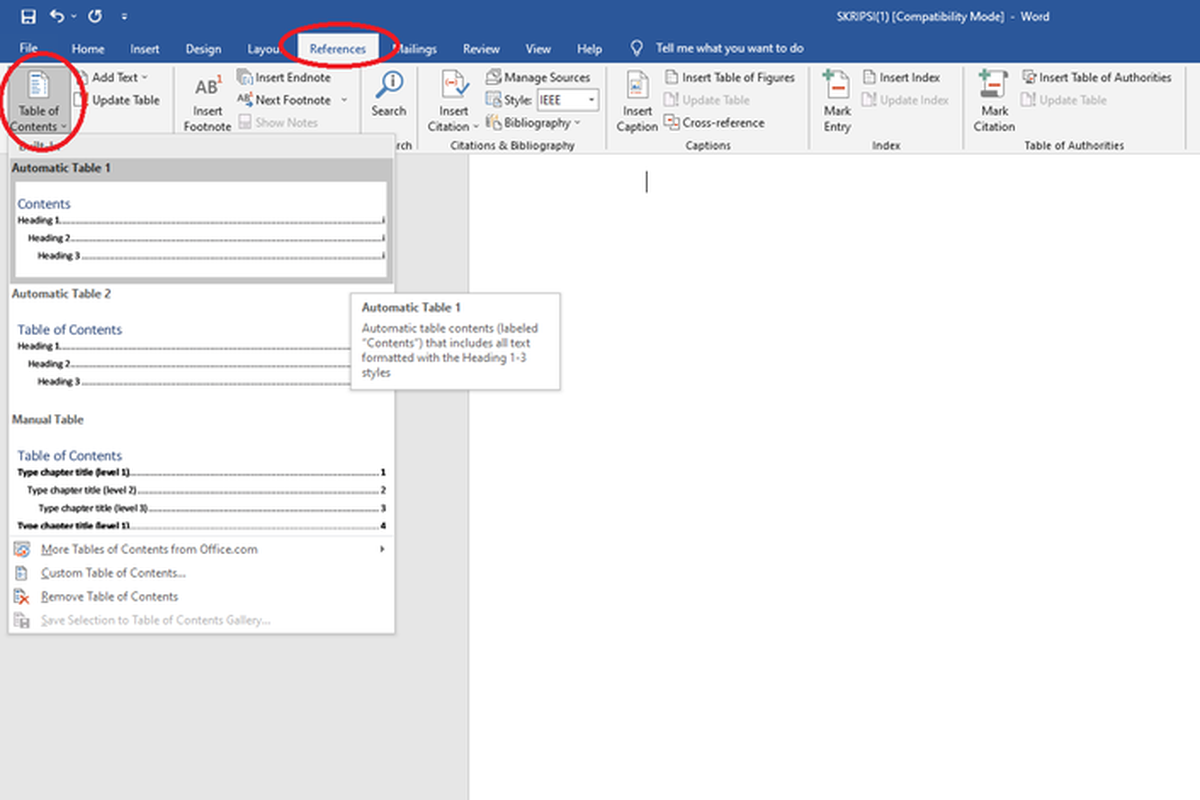The width and height of the screenshot is (1200, 800).
Task: Click Add Text in ribbon
Action: click(x=112, y=77)
